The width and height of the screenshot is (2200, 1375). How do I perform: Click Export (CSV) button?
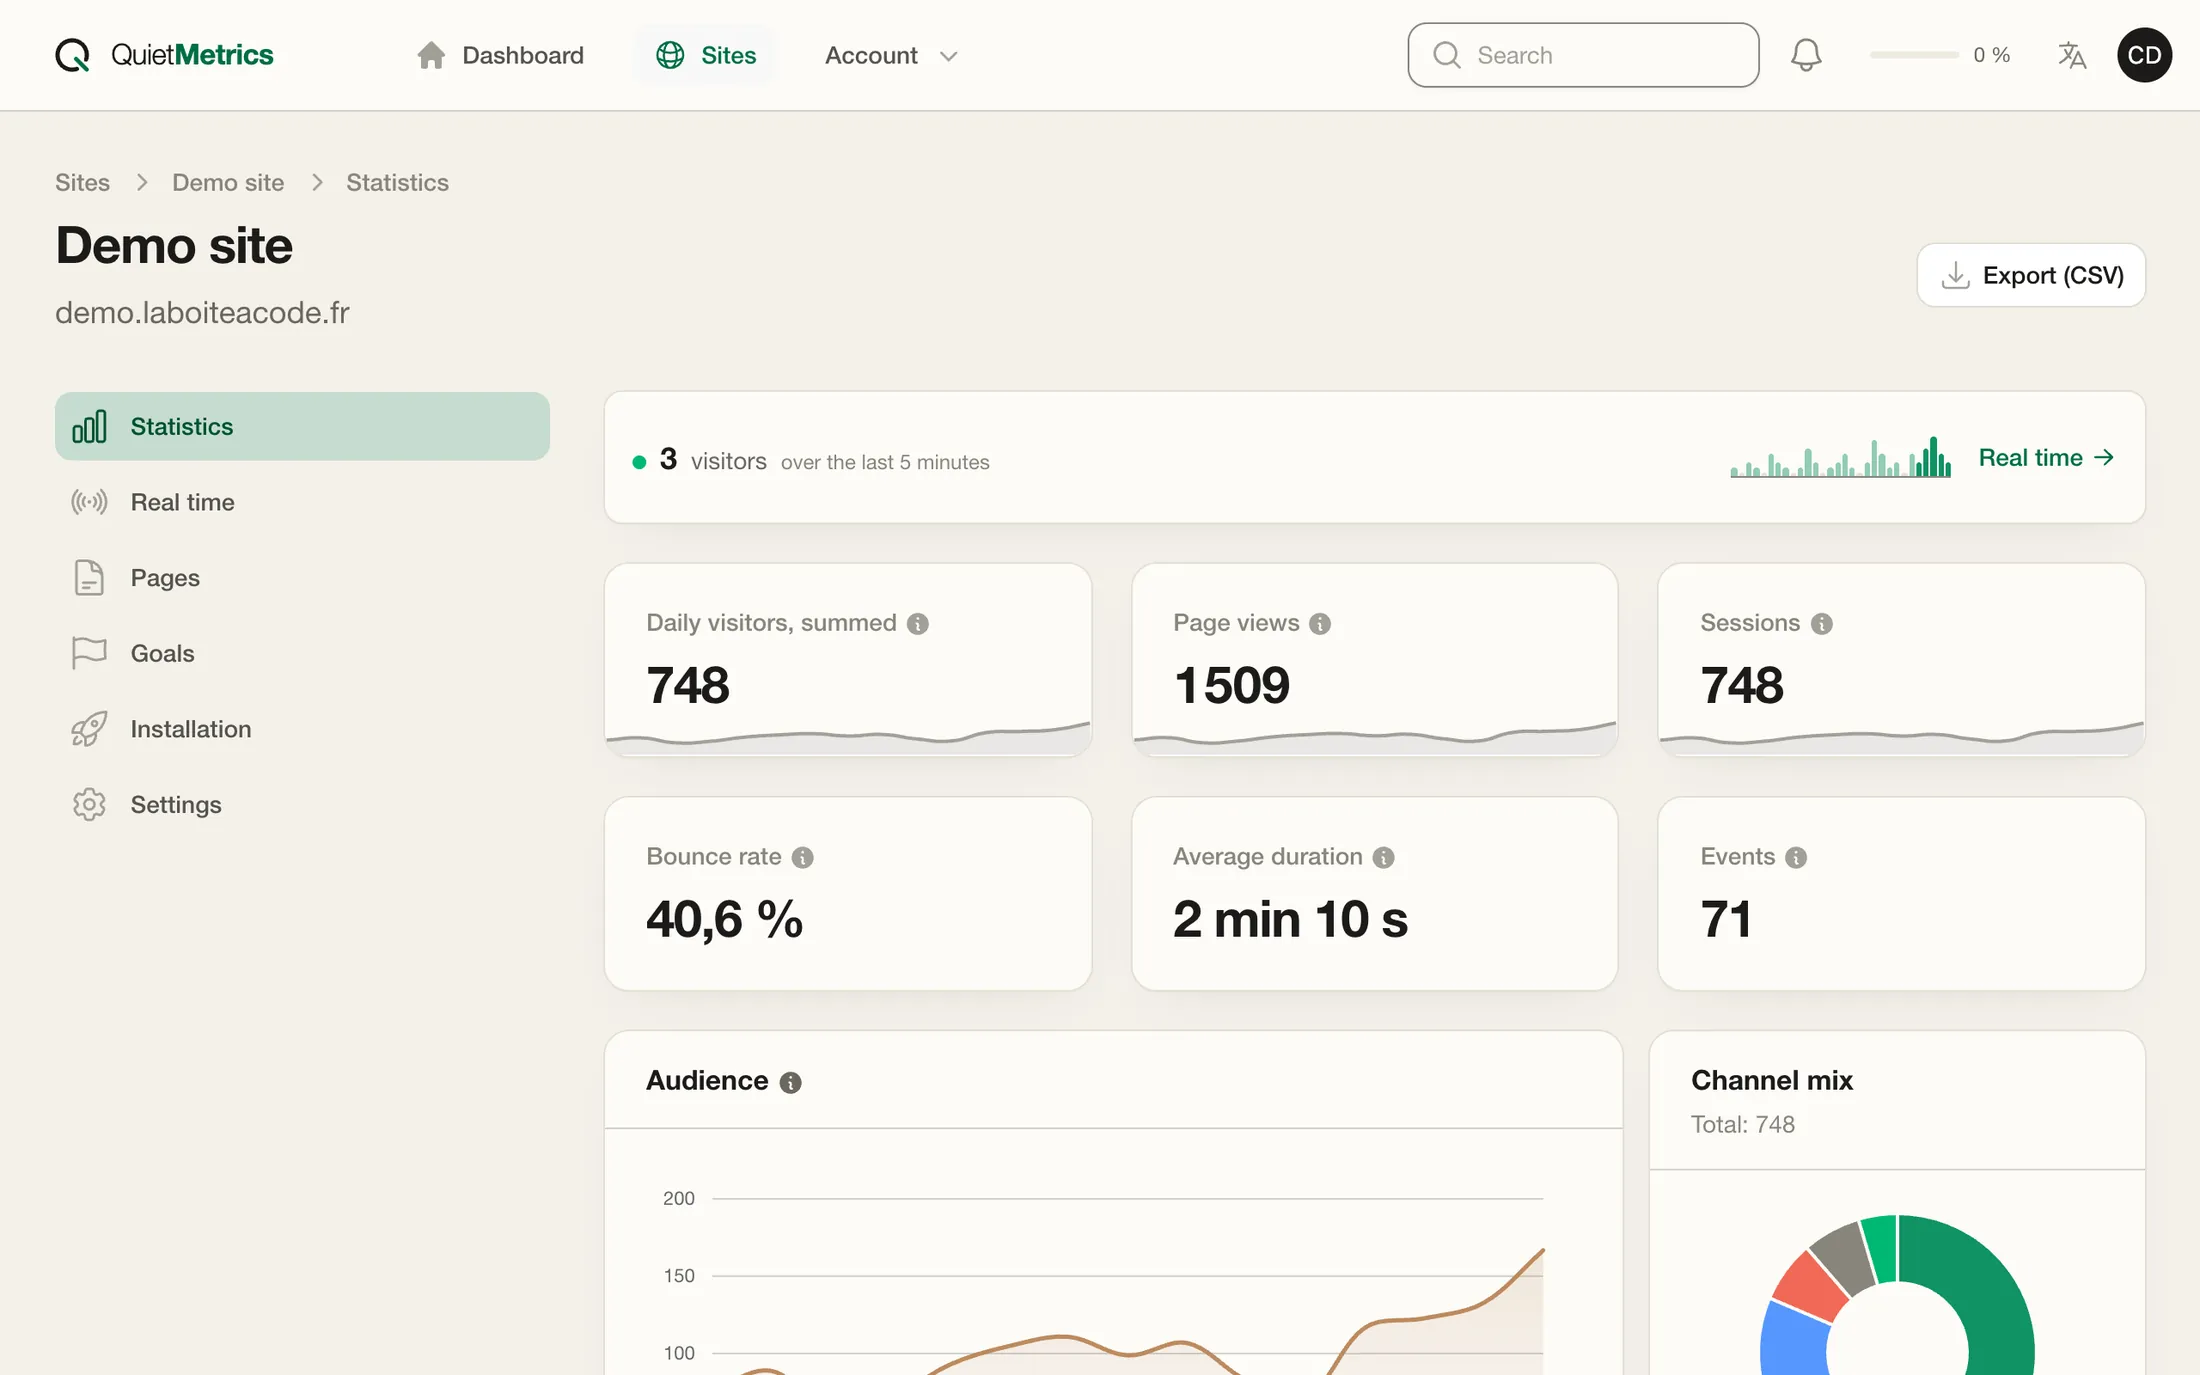[2031, 275]
